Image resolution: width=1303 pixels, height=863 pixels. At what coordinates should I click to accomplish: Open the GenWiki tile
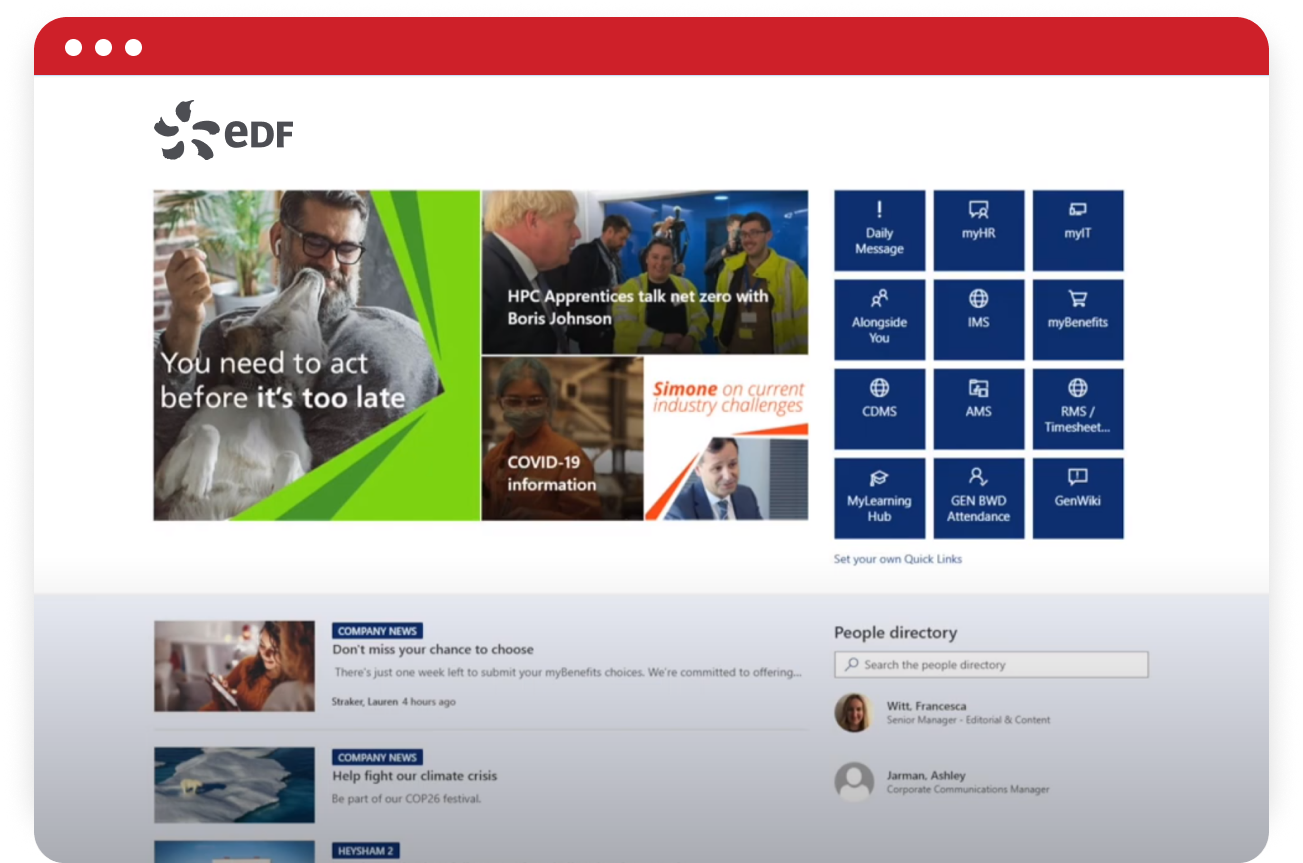(1078, 498)
